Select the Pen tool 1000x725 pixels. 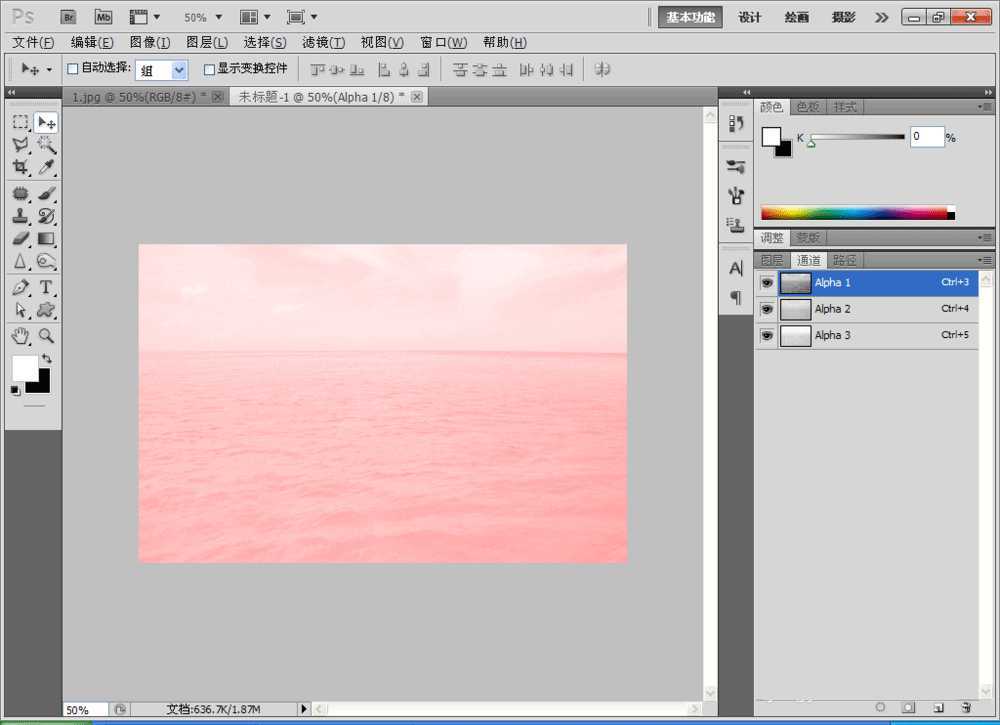coord(20,288)
